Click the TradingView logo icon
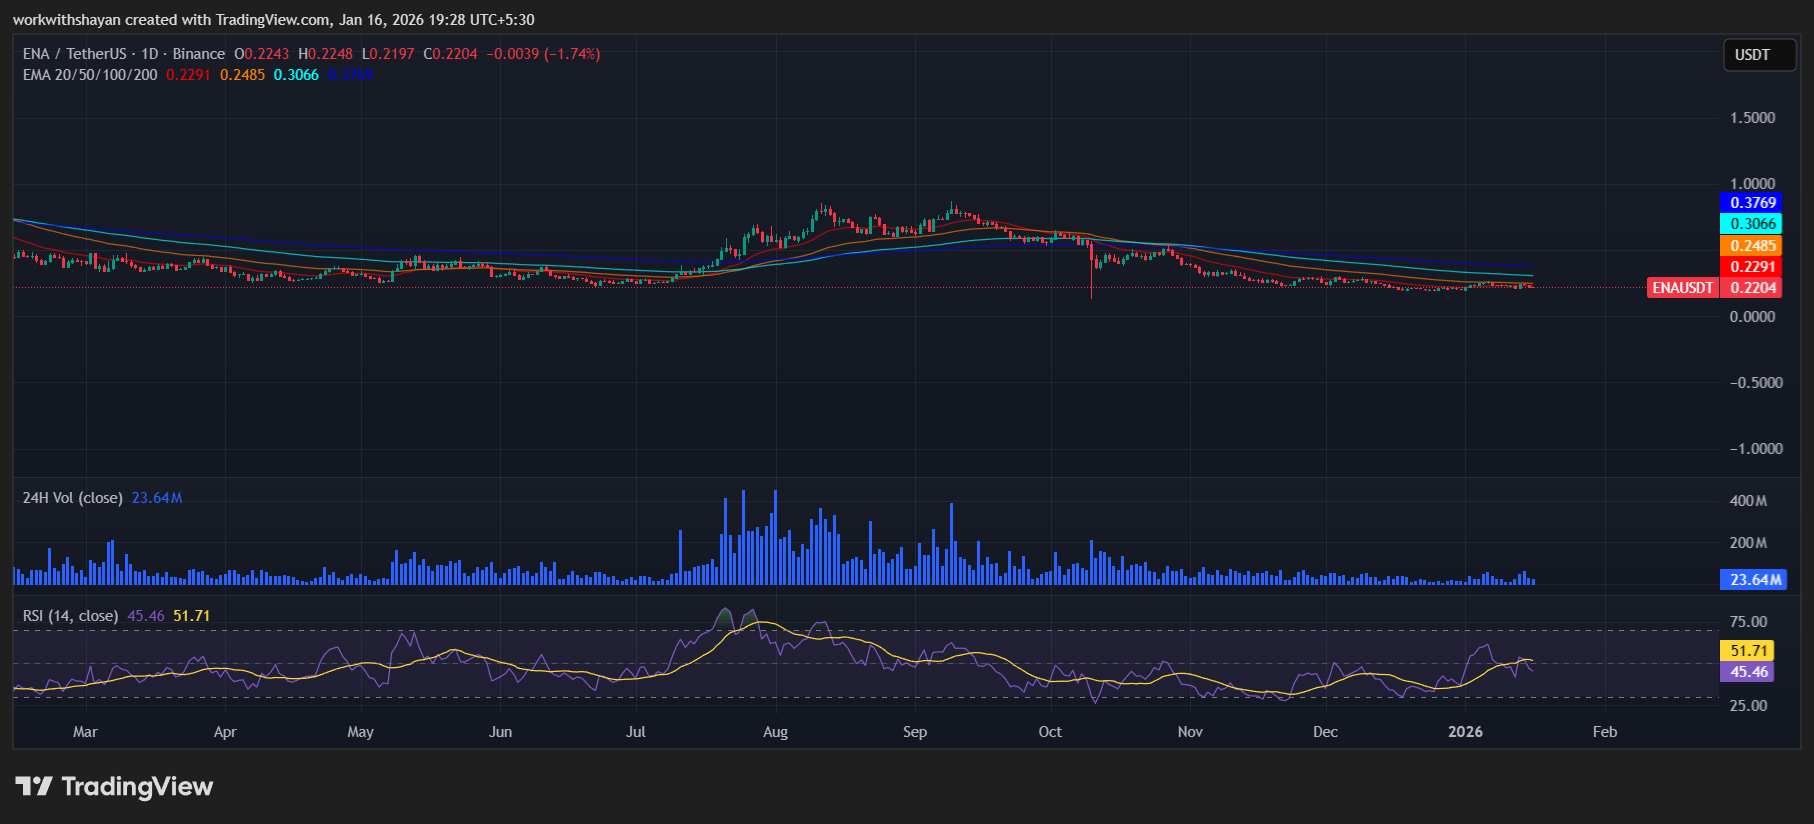The width and height of the screenshot is (1814, 824). point(34,786)
